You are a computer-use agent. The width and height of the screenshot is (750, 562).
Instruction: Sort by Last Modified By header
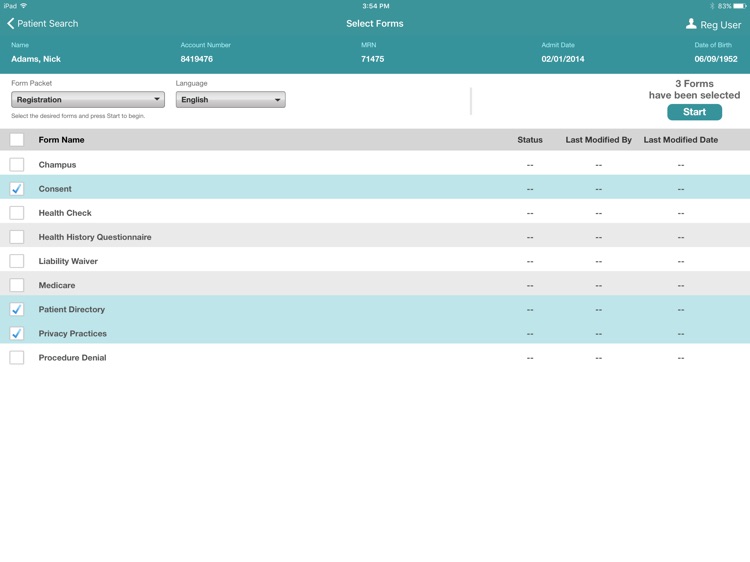coord(598,140)
